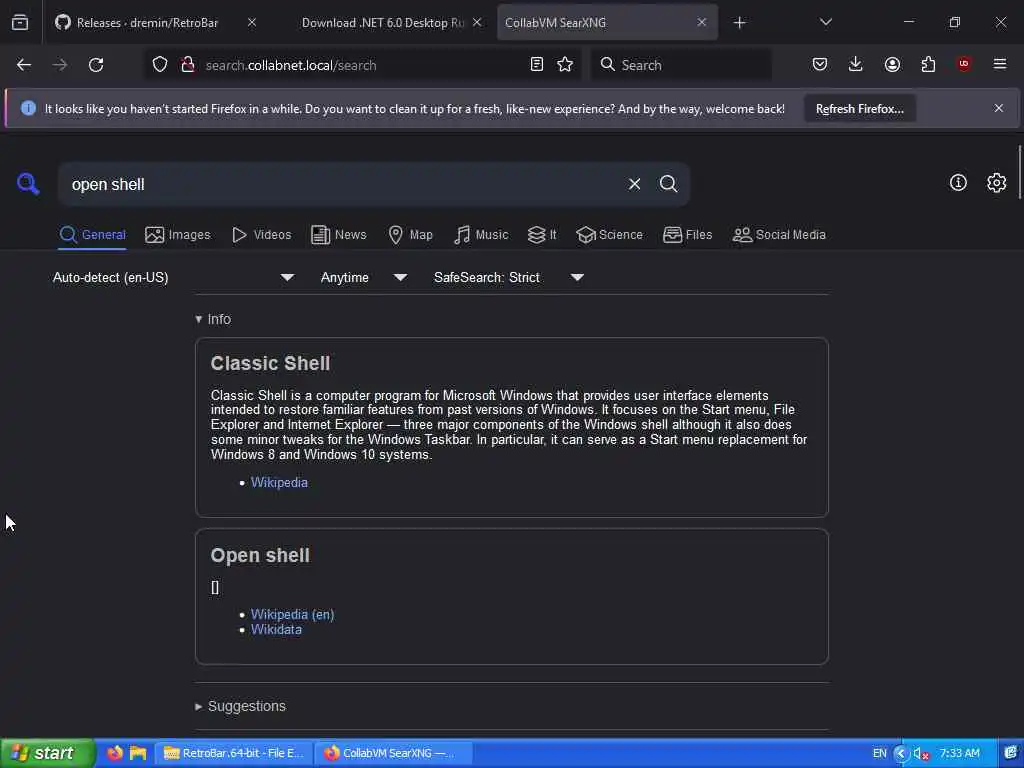This screenshot has height=768, width=1024.
Task: Open SafeSearch: Strict dropdown
Action: tap(509, 278)
